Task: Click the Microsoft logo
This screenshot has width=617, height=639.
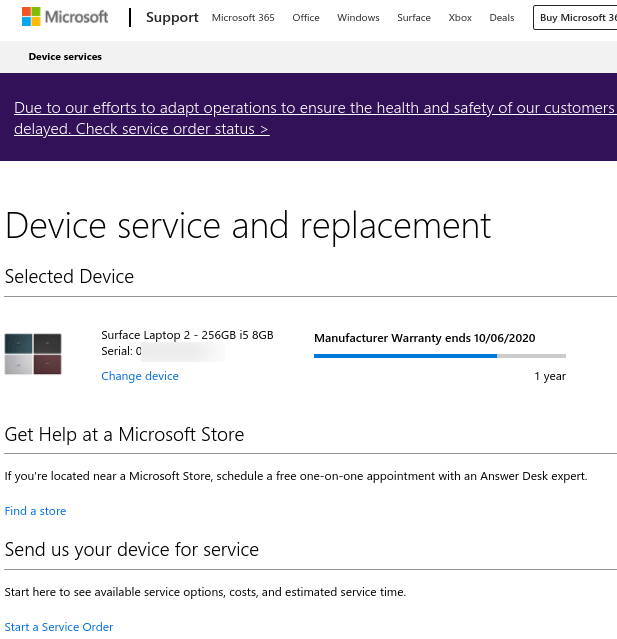Action: pyautogui.click(x=65, y=17)
